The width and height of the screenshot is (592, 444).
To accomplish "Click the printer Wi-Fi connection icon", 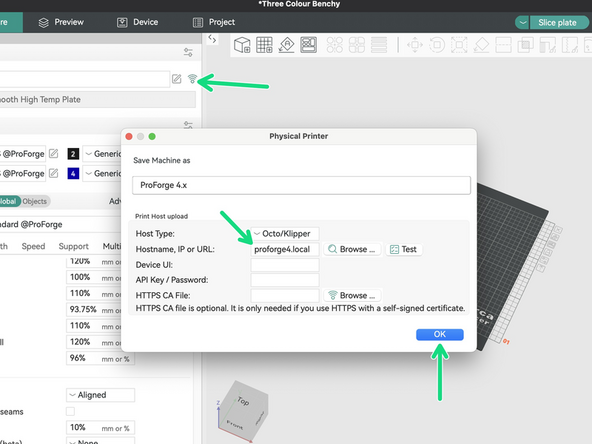I will (192, 79).
